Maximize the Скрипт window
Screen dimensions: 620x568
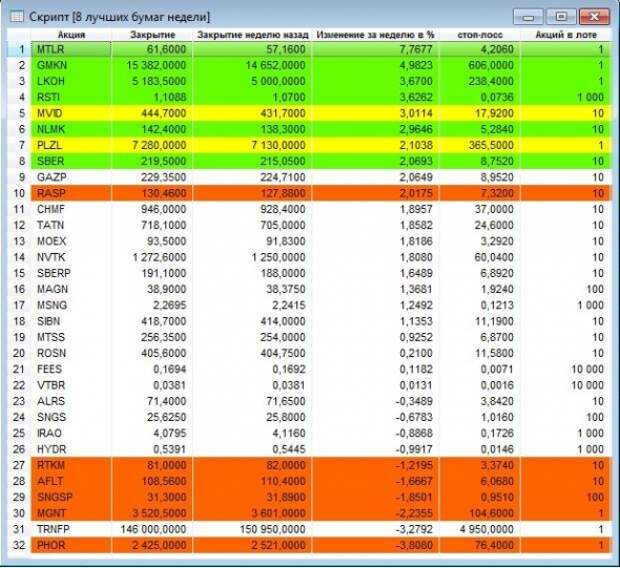coord(561,17)
